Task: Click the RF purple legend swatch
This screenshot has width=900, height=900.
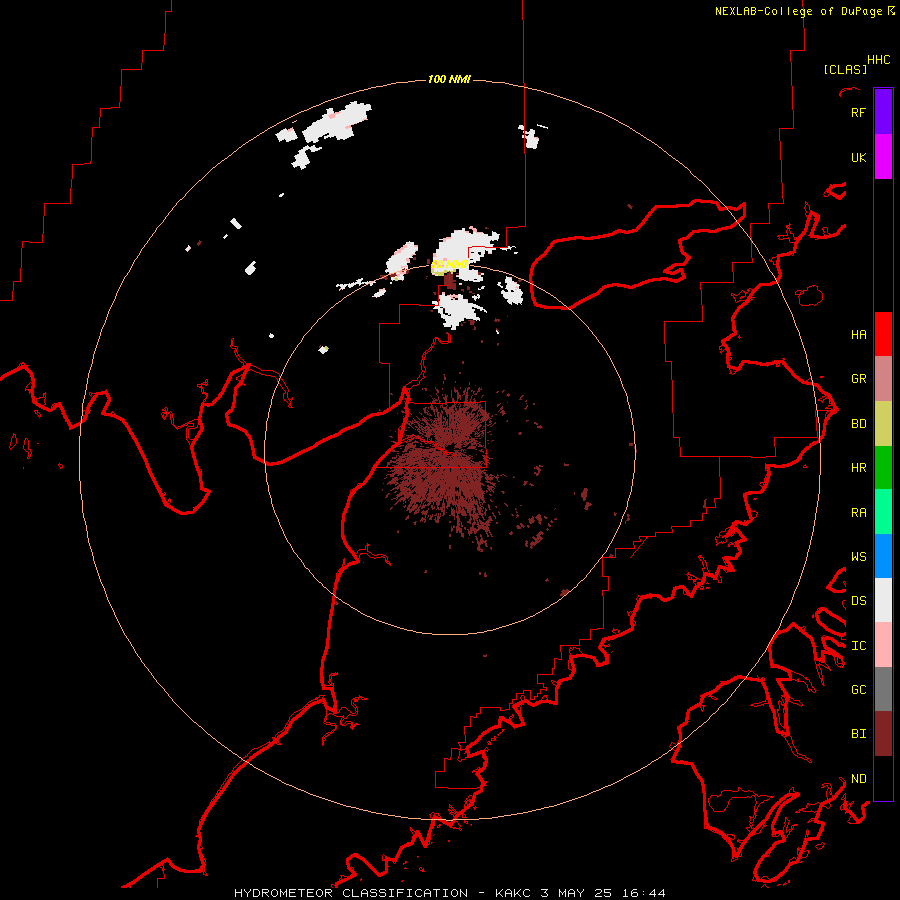Action: (883, 112)
